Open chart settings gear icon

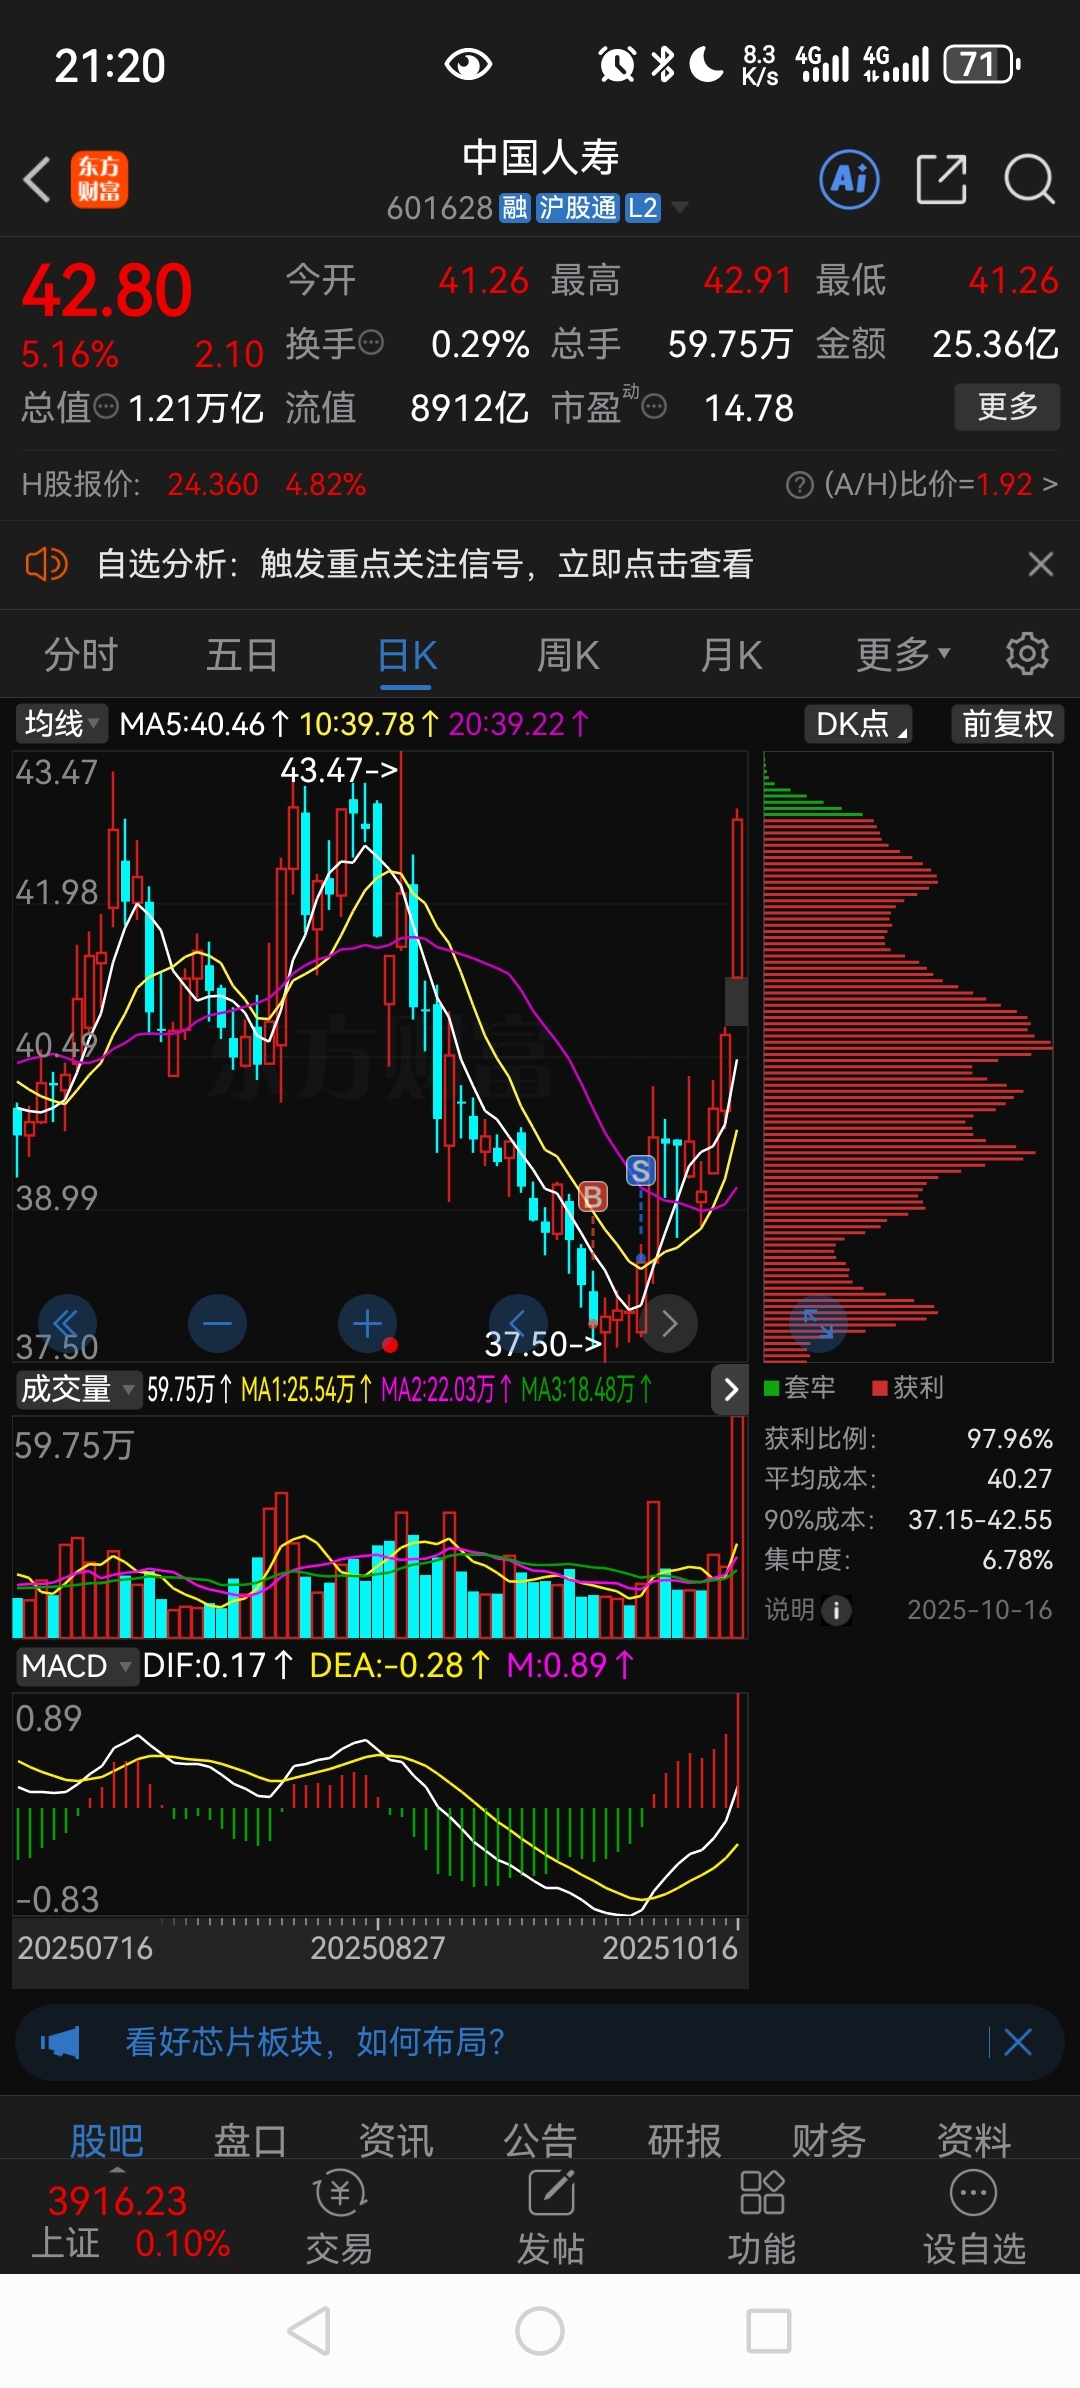(1027, 654)
